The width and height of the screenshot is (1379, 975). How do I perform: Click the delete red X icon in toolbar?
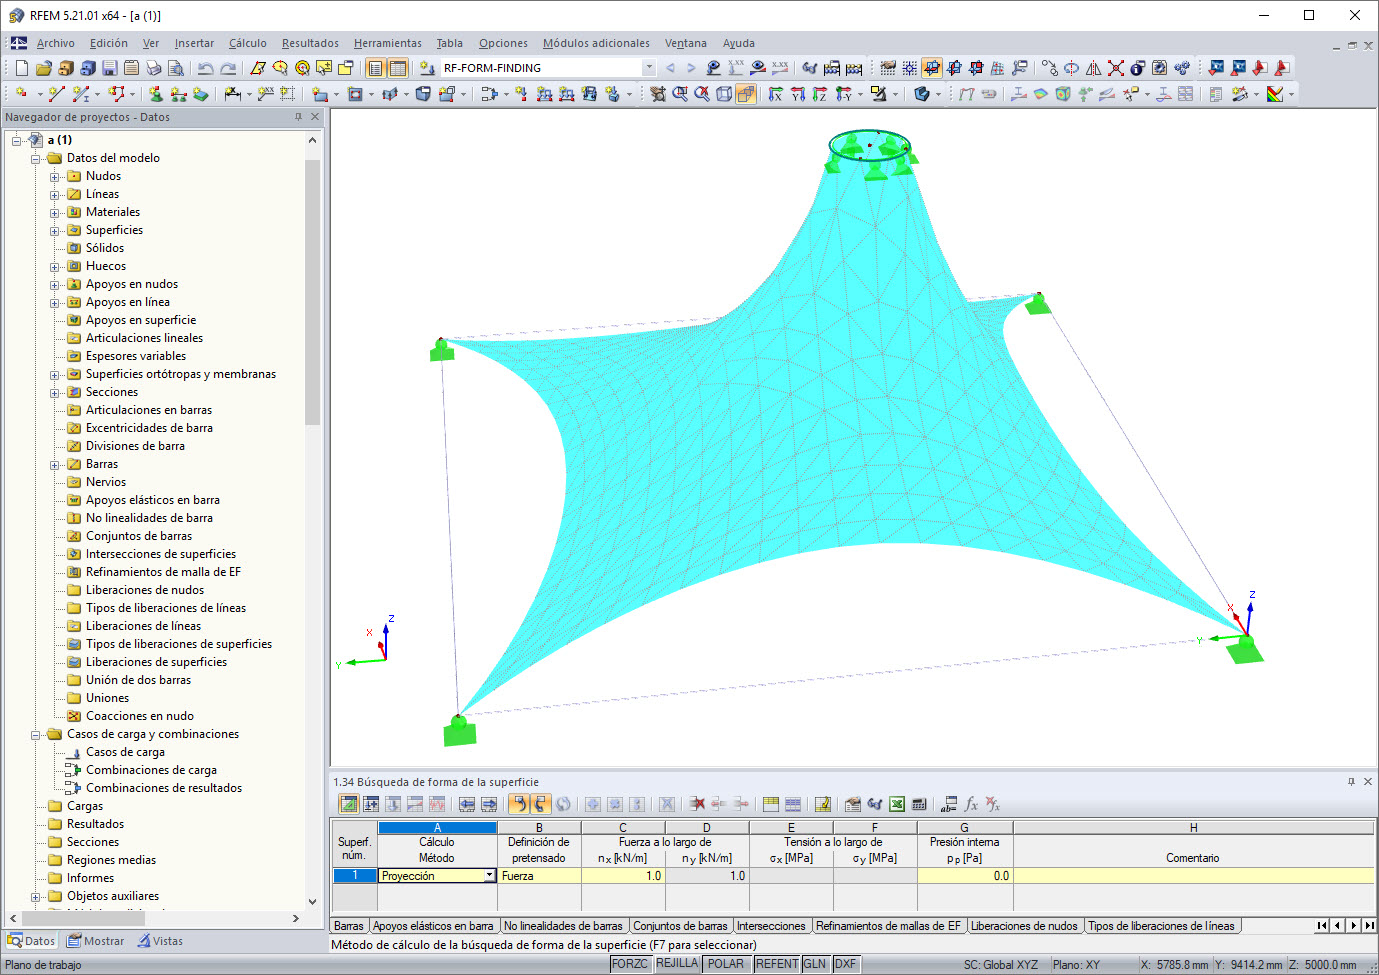coord(1116,68)
